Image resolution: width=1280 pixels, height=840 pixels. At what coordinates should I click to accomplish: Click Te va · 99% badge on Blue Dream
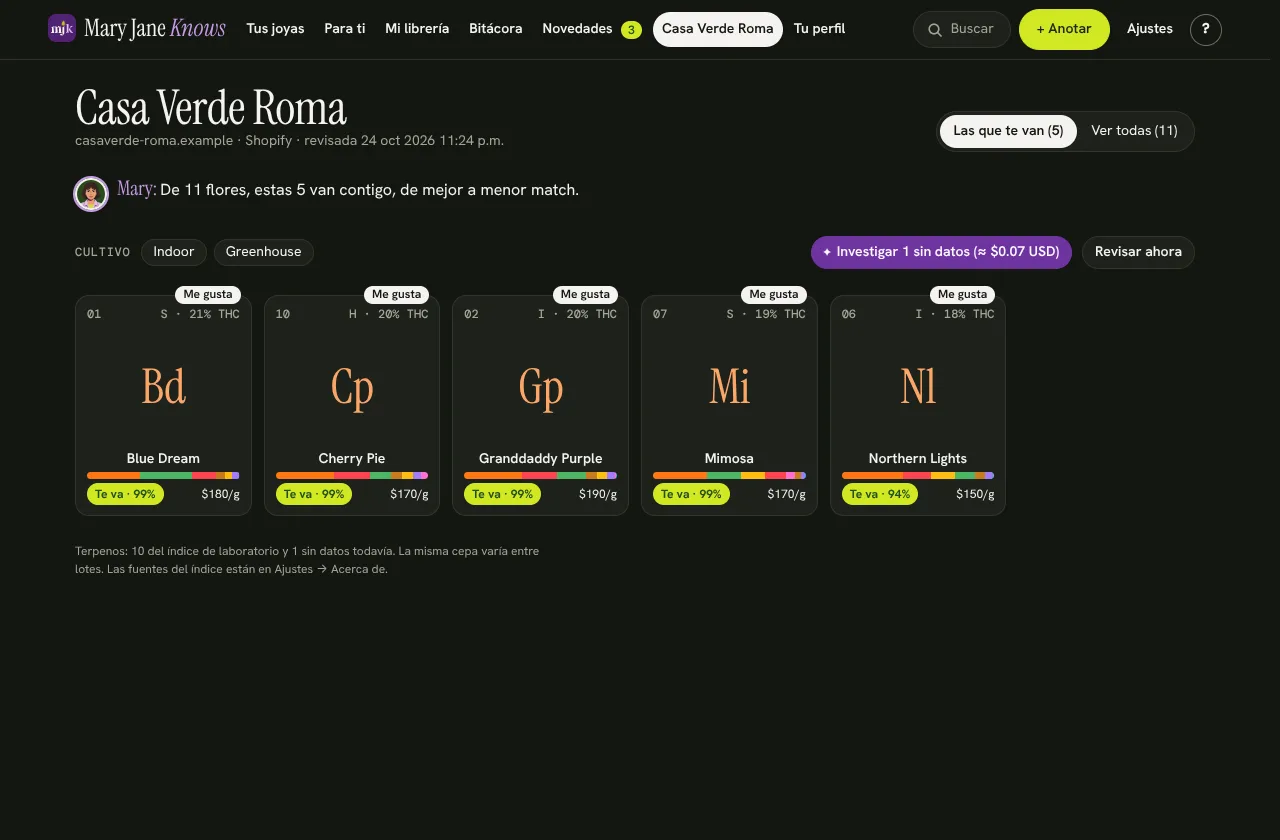coord(125,494)
